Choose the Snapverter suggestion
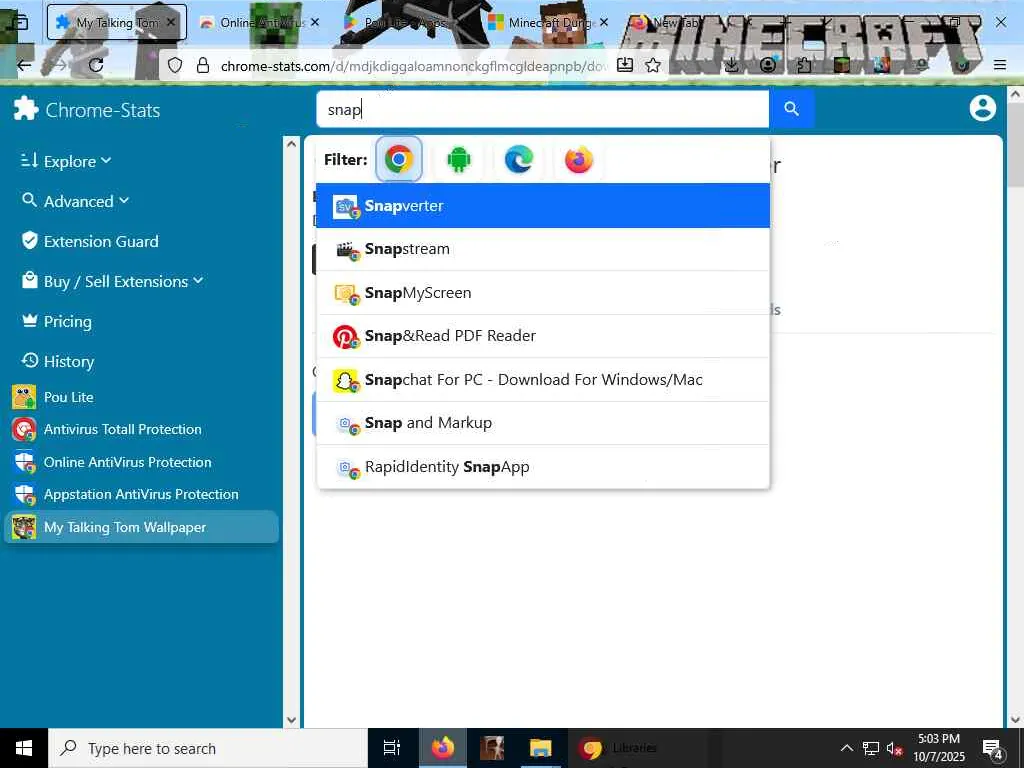 click(543, 206)
